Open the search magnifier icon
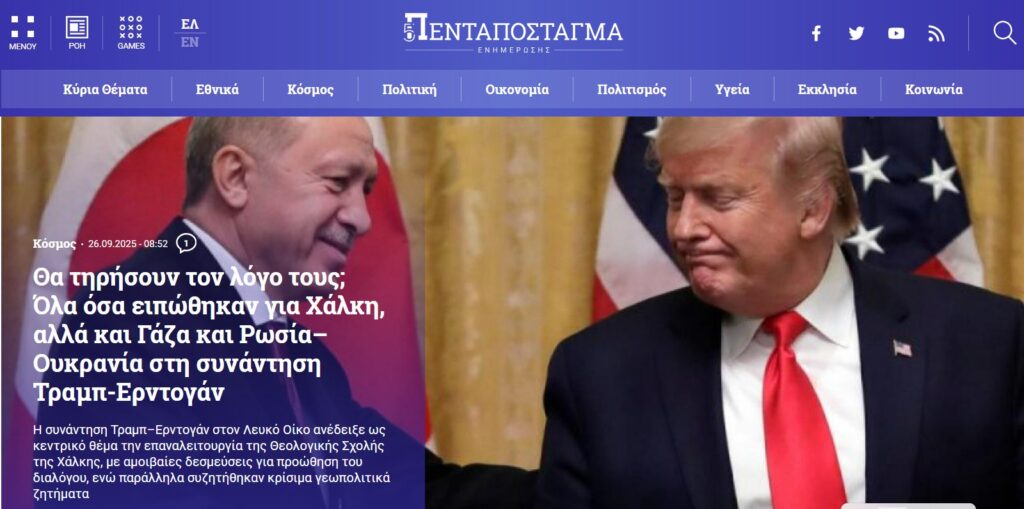This screenshot has height=509, width=1024. pos(1004,33)
